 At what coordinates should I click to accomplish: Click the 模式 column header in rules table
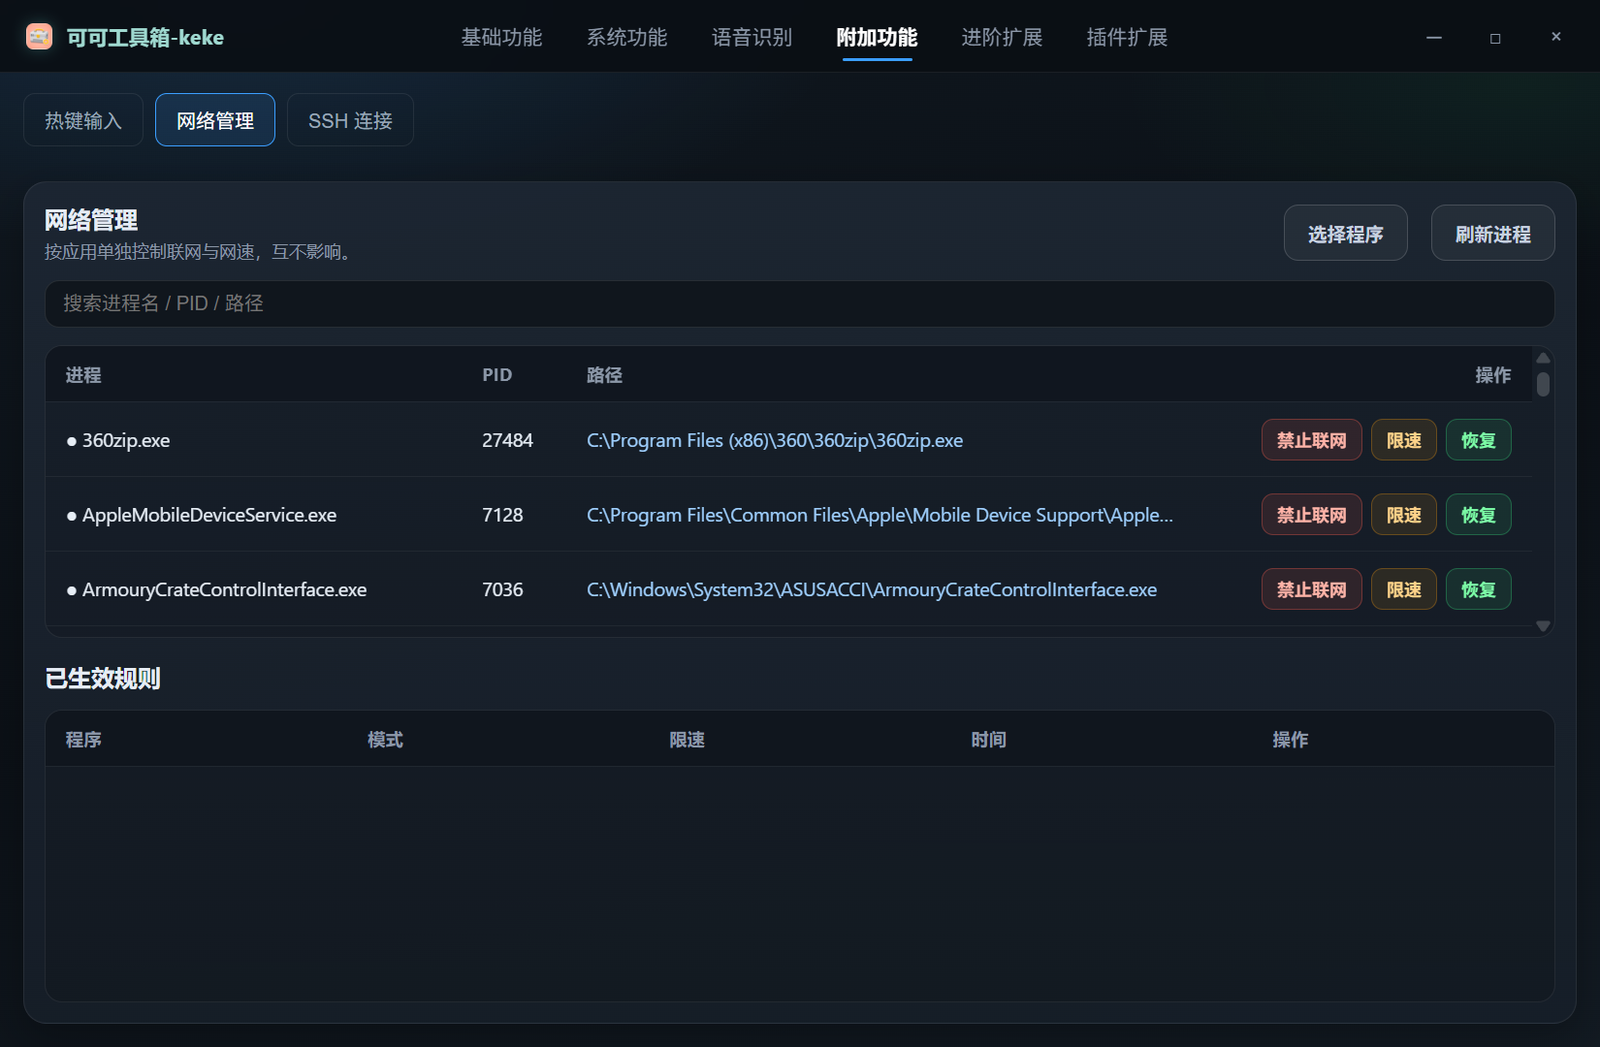click(x=385, y=740)
